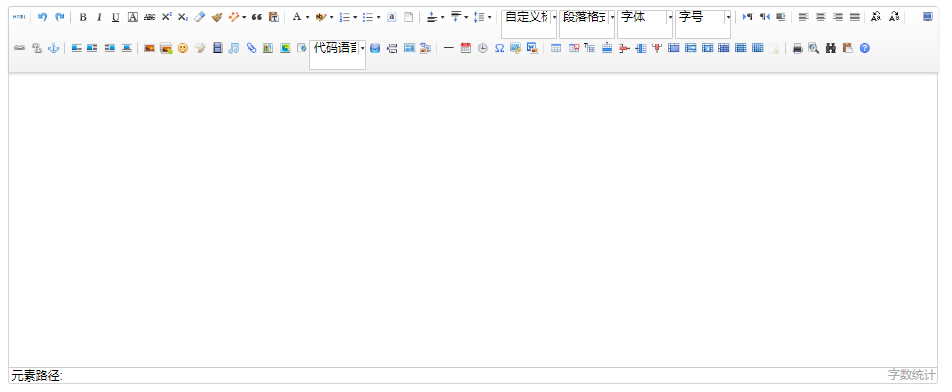Set text direction left to right
This screenshot has width=952, height=392.
(x=747, y=17)
